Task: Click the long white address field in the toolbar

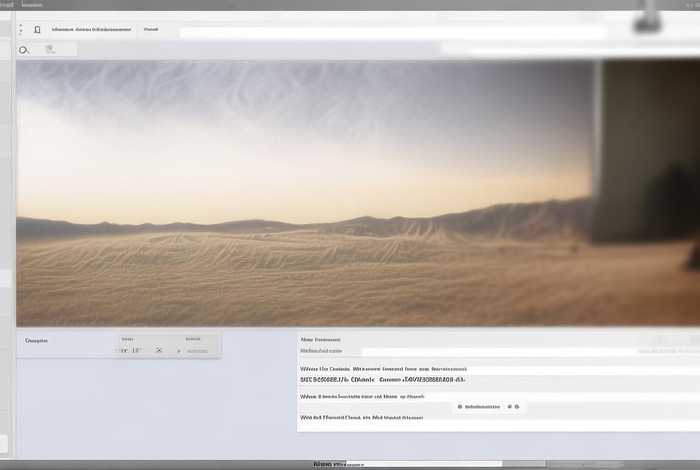Action: pyautogui.click(x=390, y=32)
